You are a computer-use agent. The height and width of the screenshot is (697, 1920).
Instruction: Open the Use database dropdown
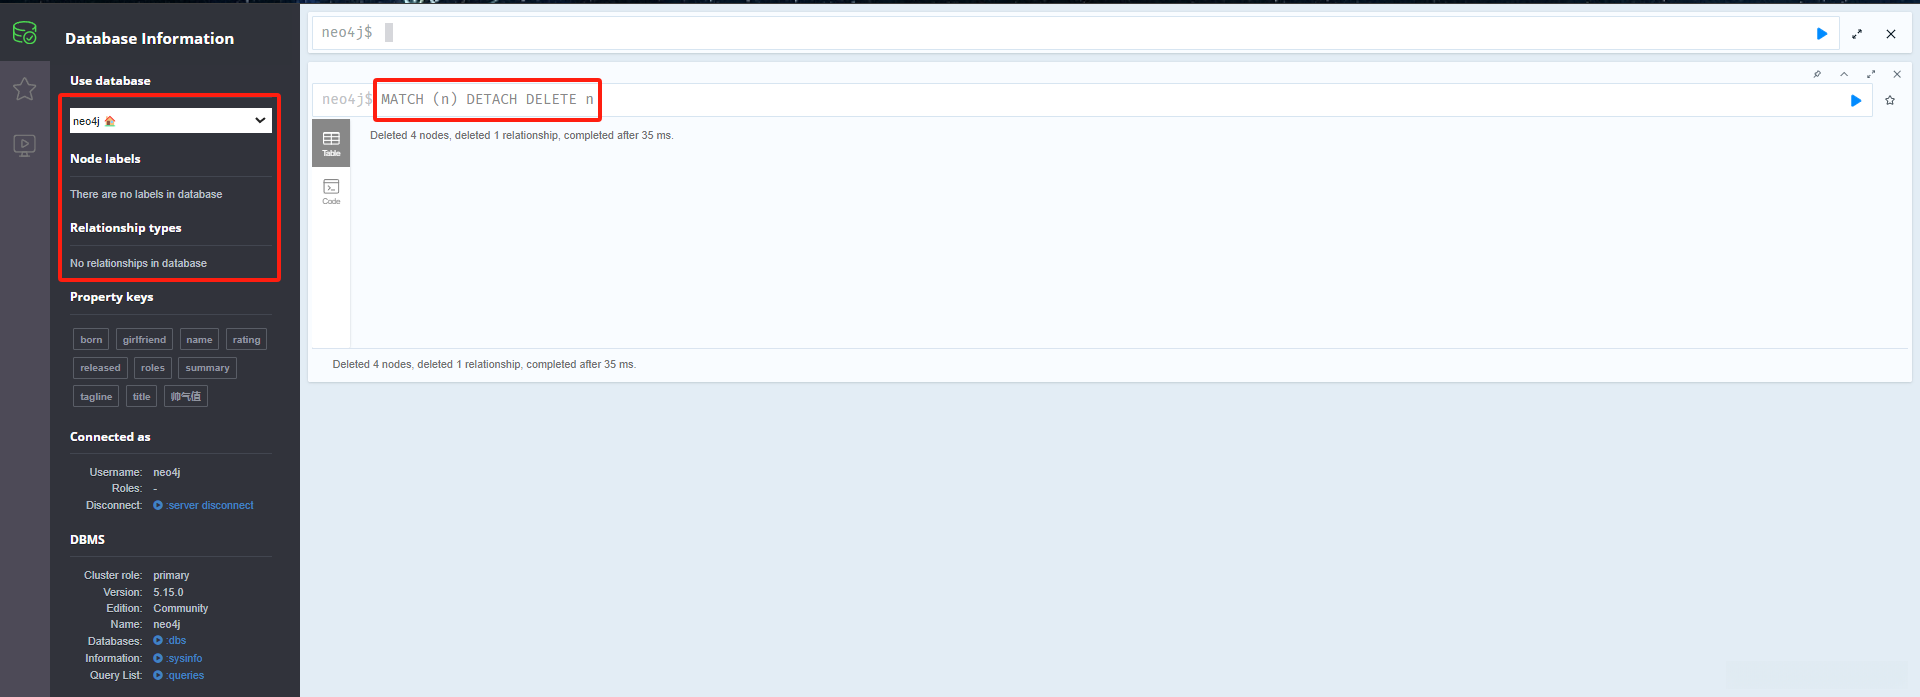click(171, 121)
